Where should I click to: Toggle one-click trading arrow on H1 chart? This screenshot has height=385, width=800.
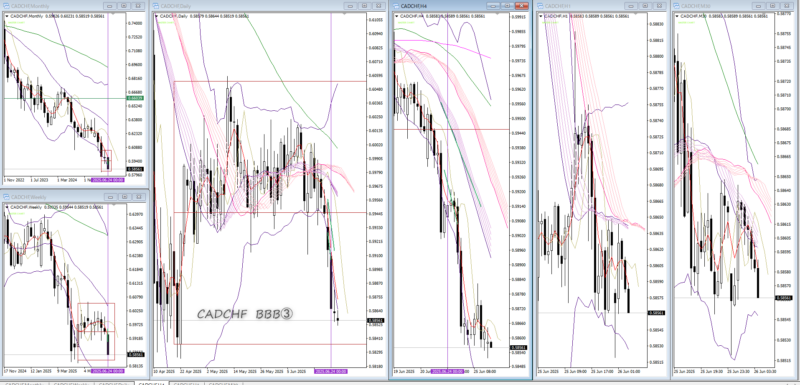pos(541,16)
